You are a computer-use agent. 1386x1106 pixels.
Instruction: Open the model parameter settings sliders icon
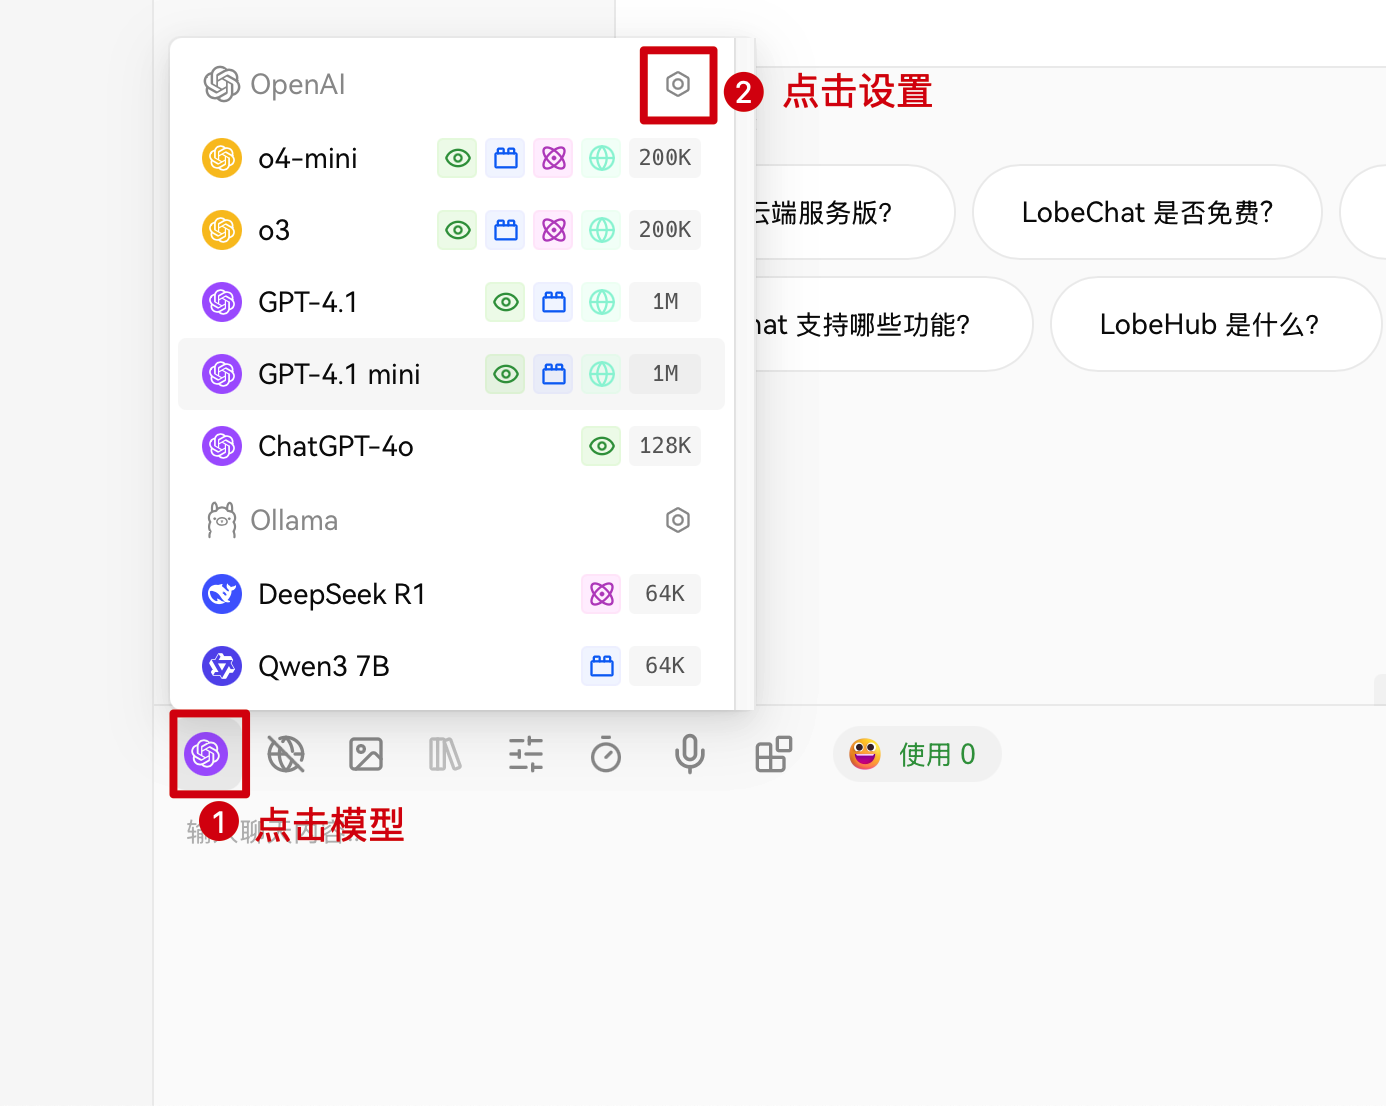click(x=526, y=754)
